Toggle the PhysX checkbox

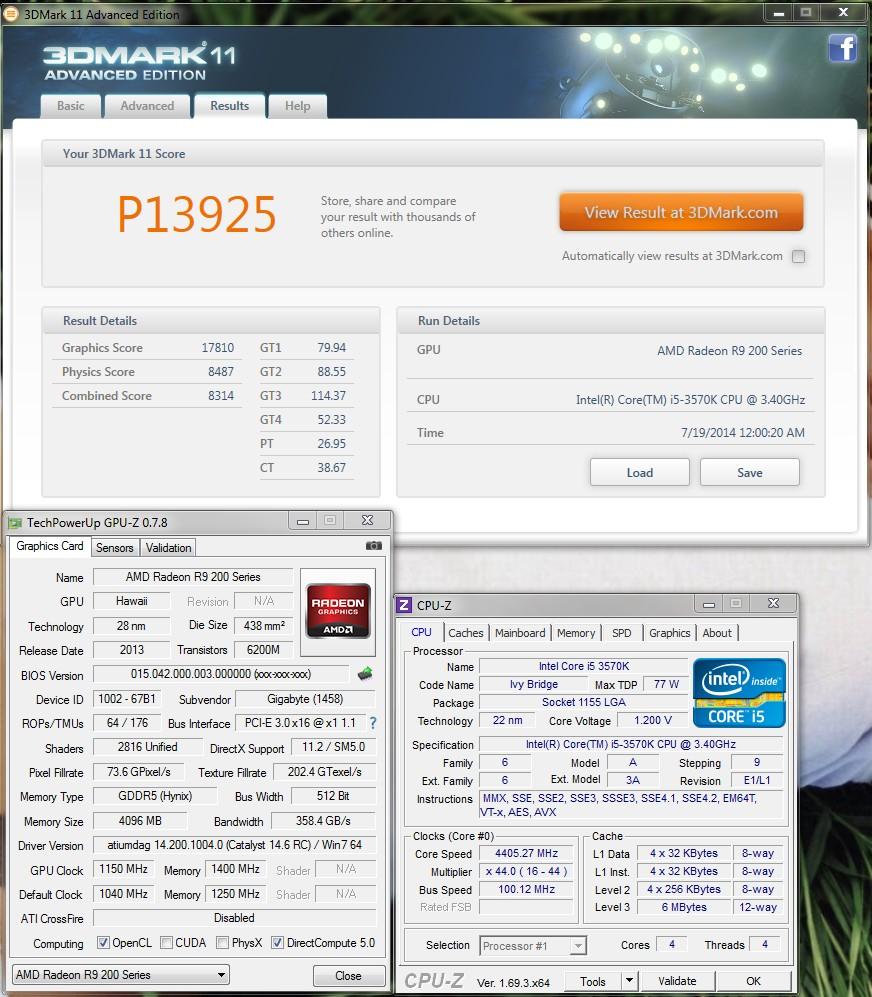pos(222,942)
